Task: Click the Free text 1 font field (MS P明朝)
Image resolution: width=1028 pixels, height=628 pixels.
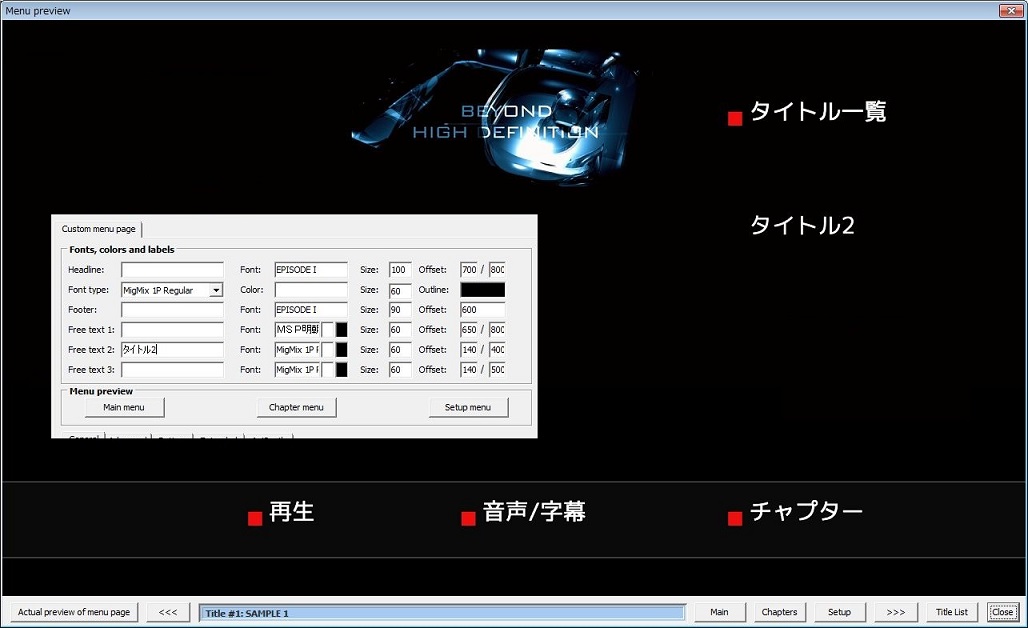Action: pyautogui.click(x=298, y=330)
